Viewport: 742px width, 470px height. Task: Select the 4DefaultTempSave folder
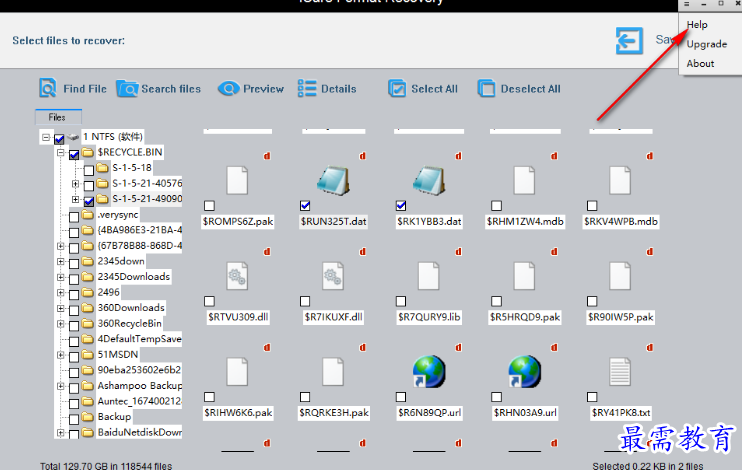139,339
